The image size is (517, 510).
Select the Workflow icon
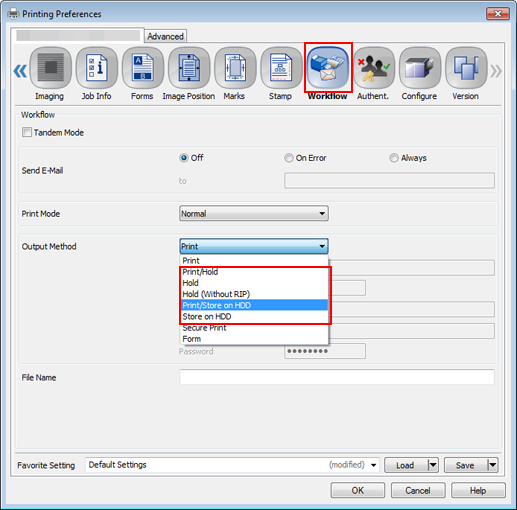(328, 68)
